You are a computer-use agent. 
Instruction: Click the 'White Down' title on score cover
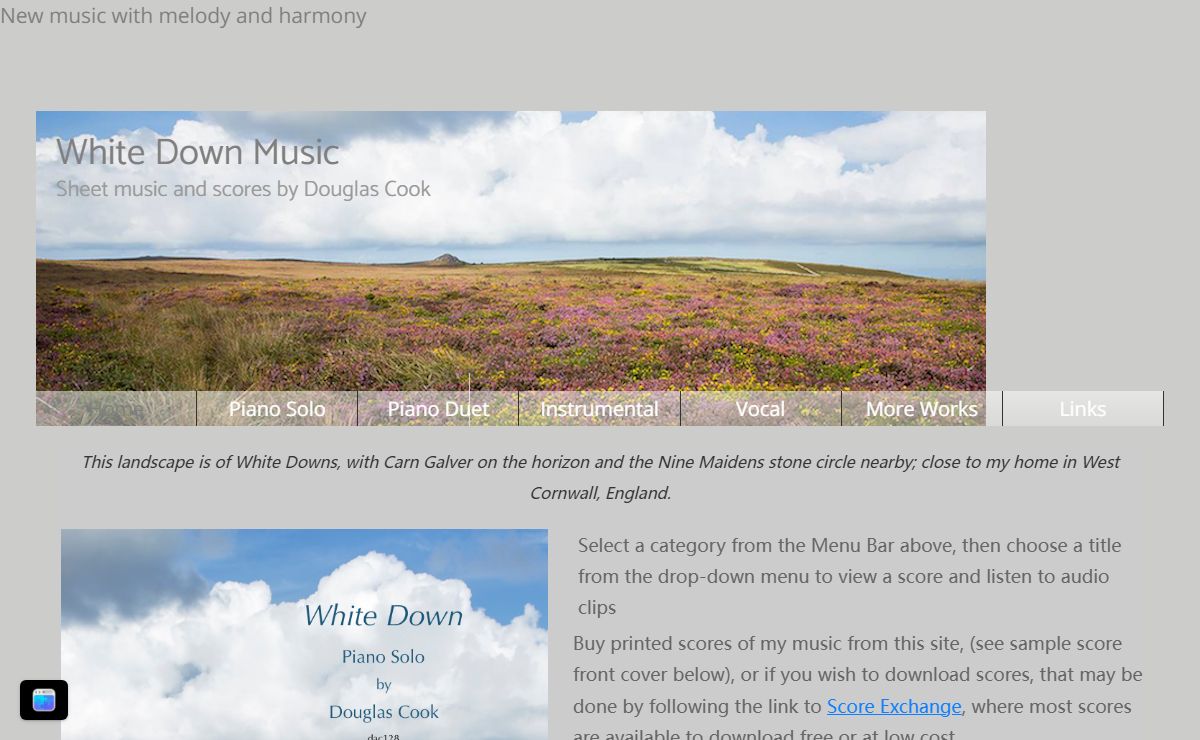(383, 615)
